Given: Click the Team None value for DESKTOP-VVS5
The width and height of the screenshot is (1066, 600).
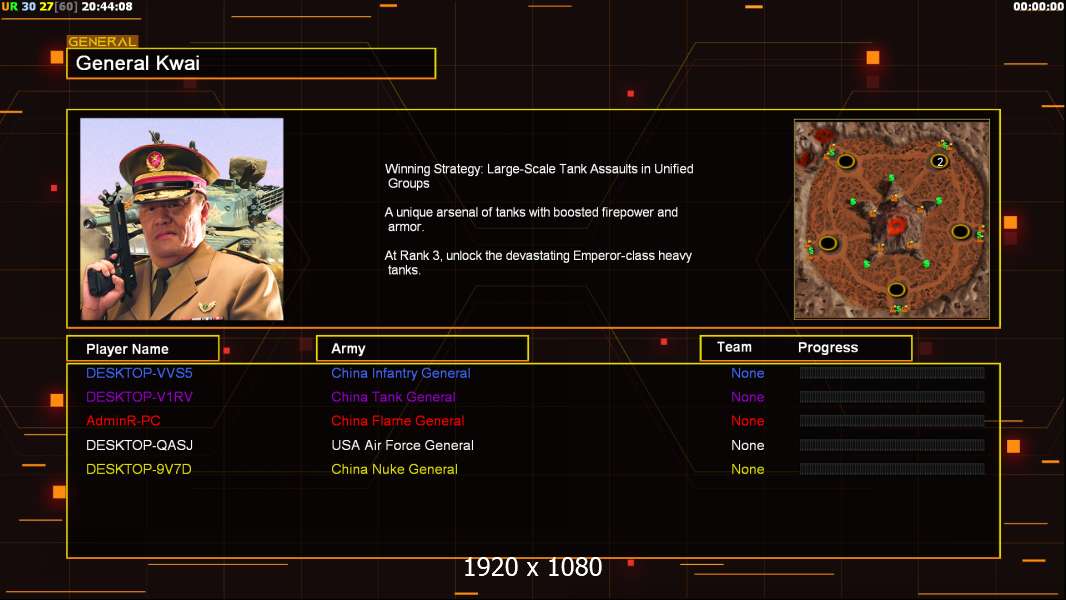Looking at the screenshot, I should [747, 373].
